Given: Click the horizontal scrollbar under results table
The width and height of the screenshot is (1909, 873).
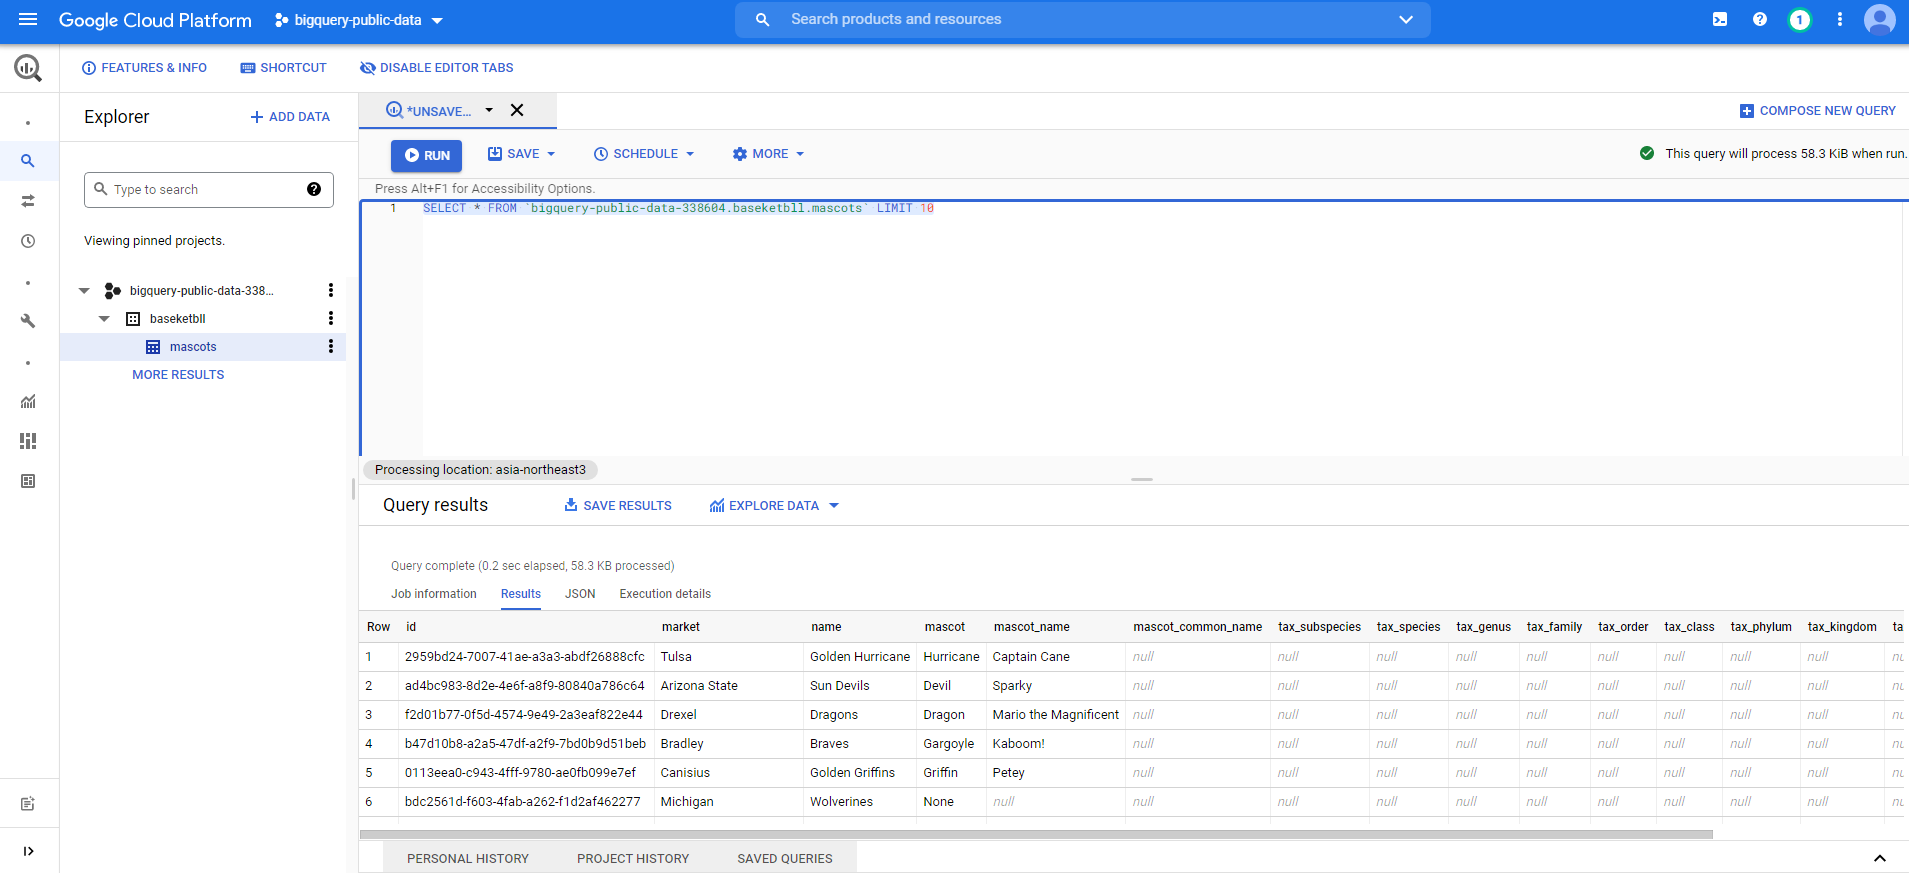Looking at the screenshot, I should [1036, 834].
